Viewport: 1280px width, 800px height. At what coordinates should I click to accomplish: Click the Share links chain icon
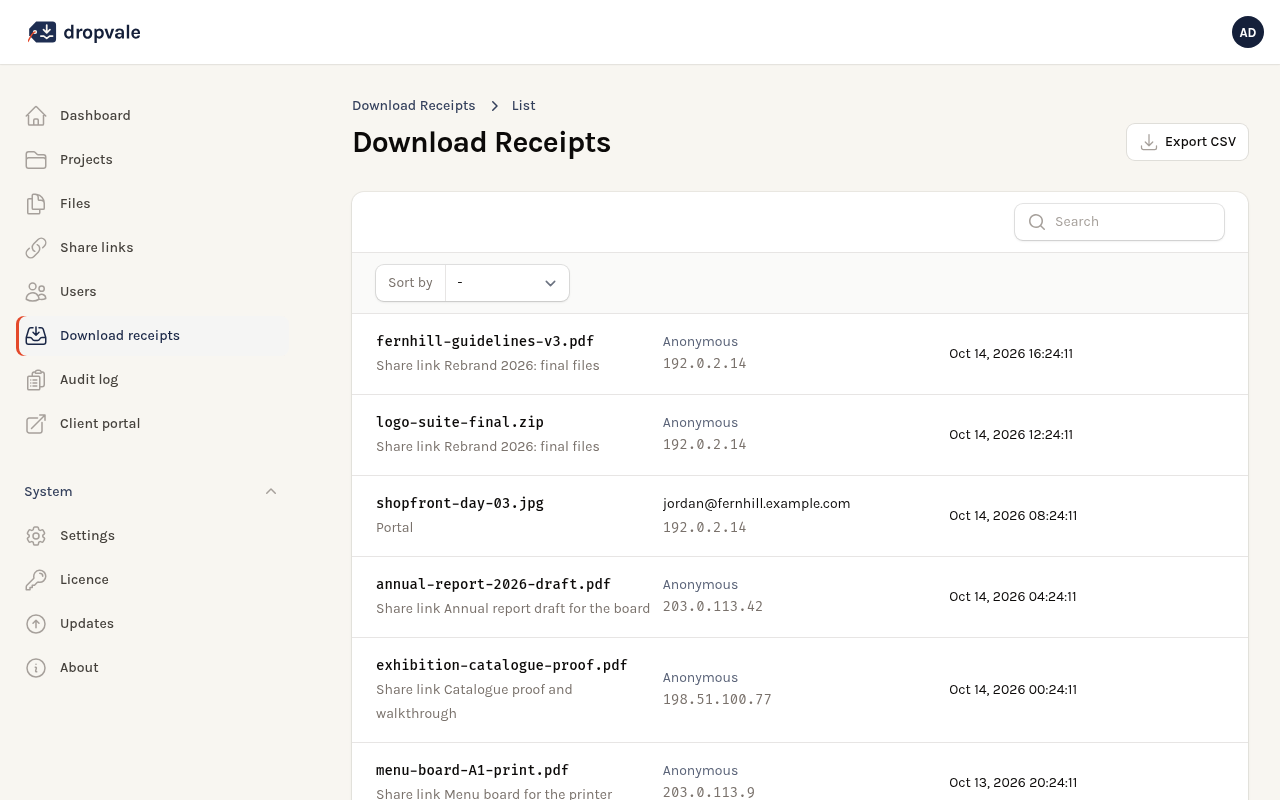tap(36, 248)
